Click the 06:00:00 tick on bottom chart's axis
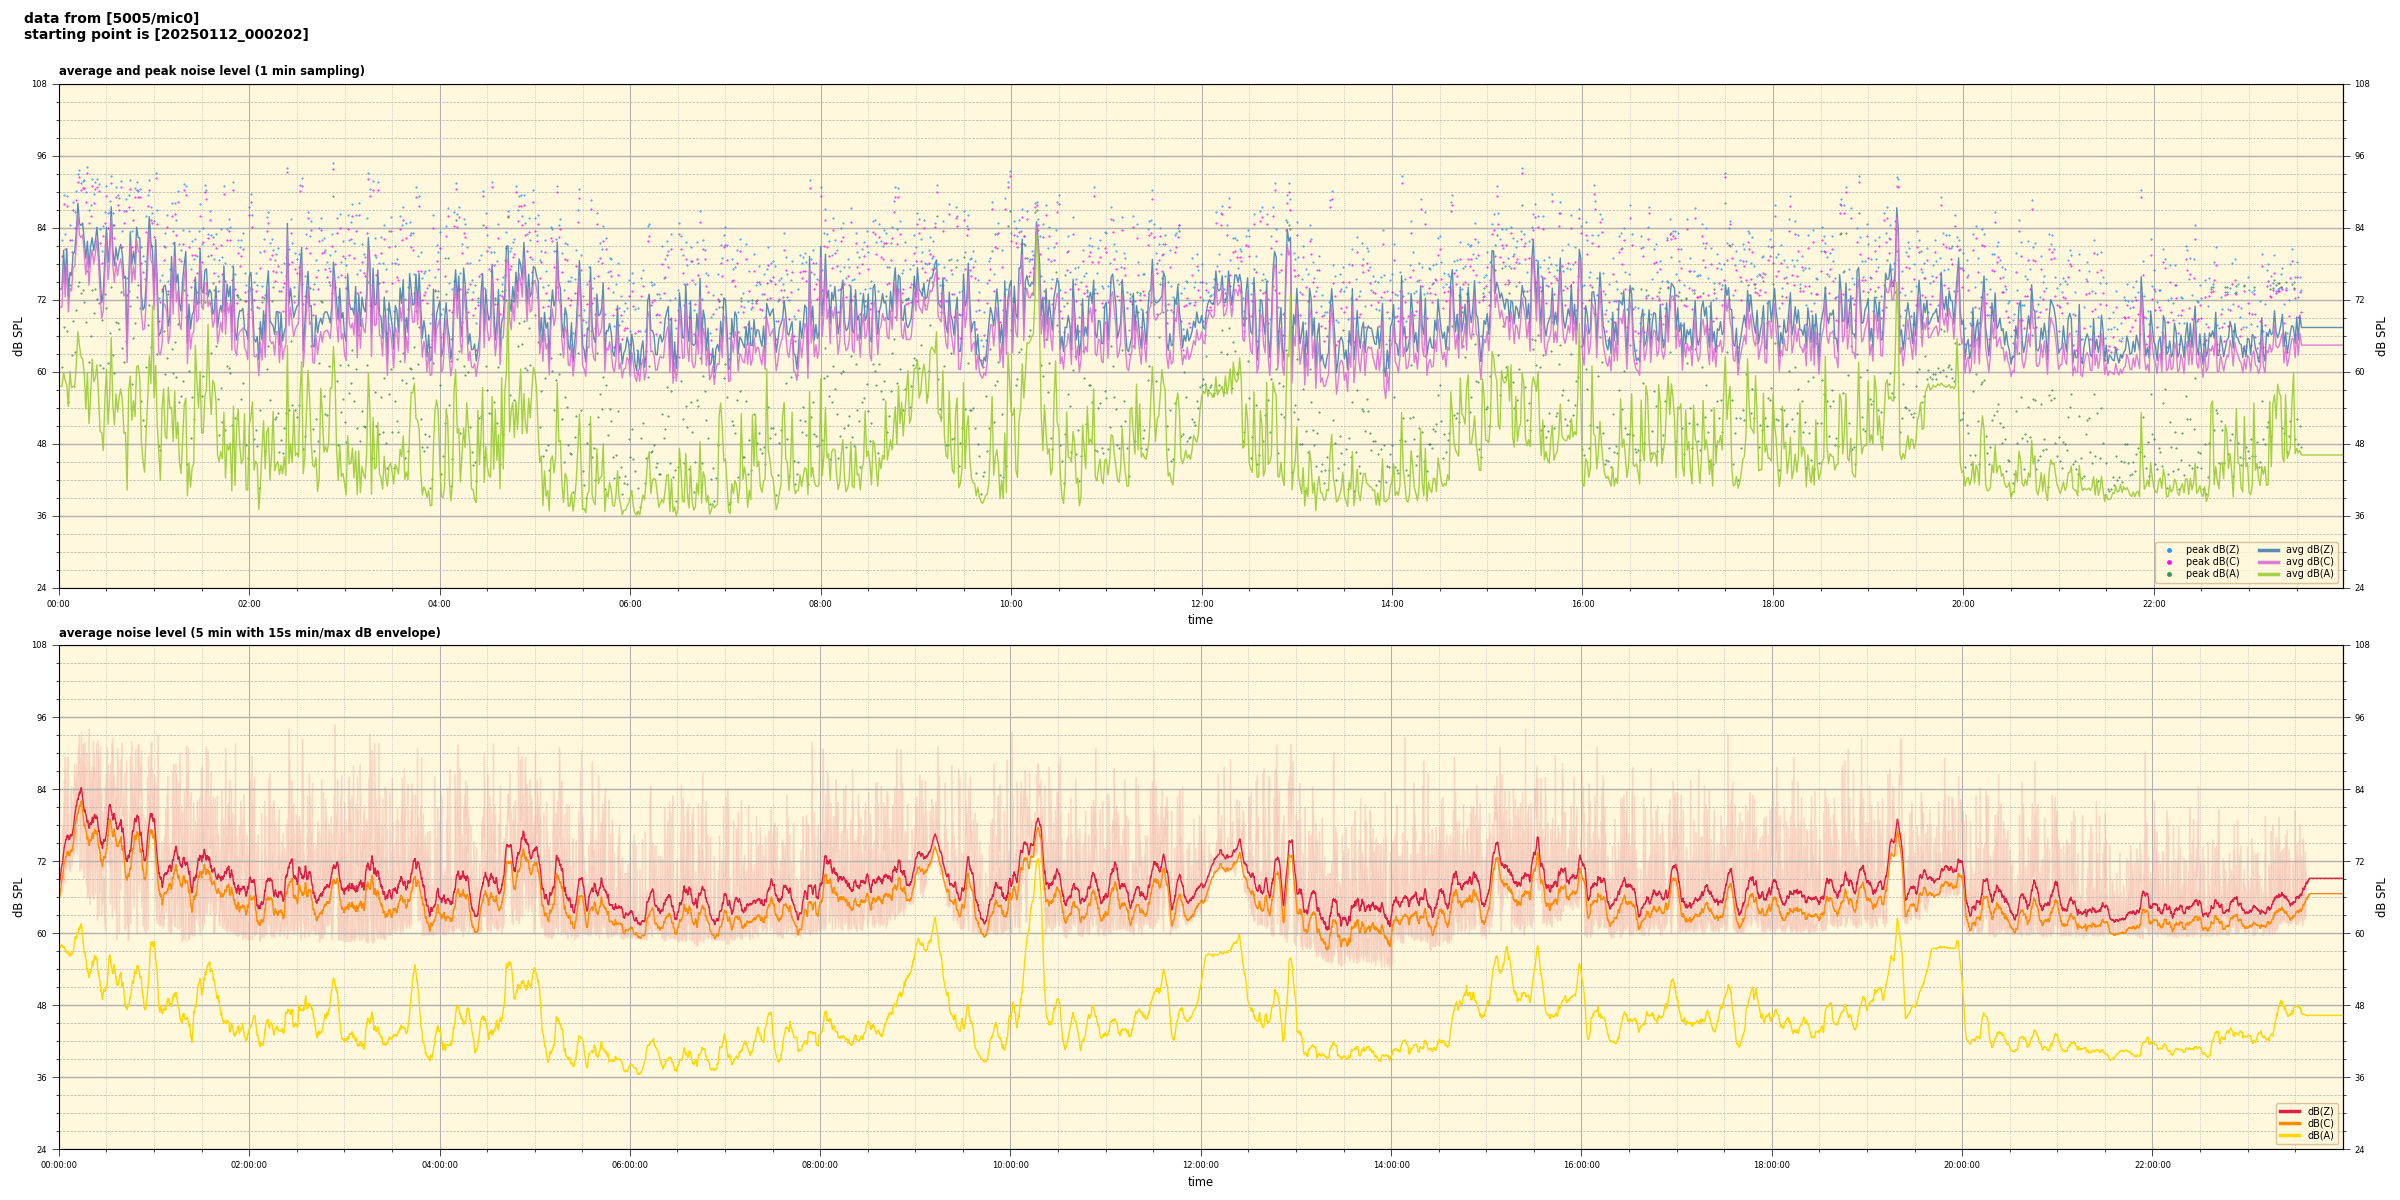 630,1165
